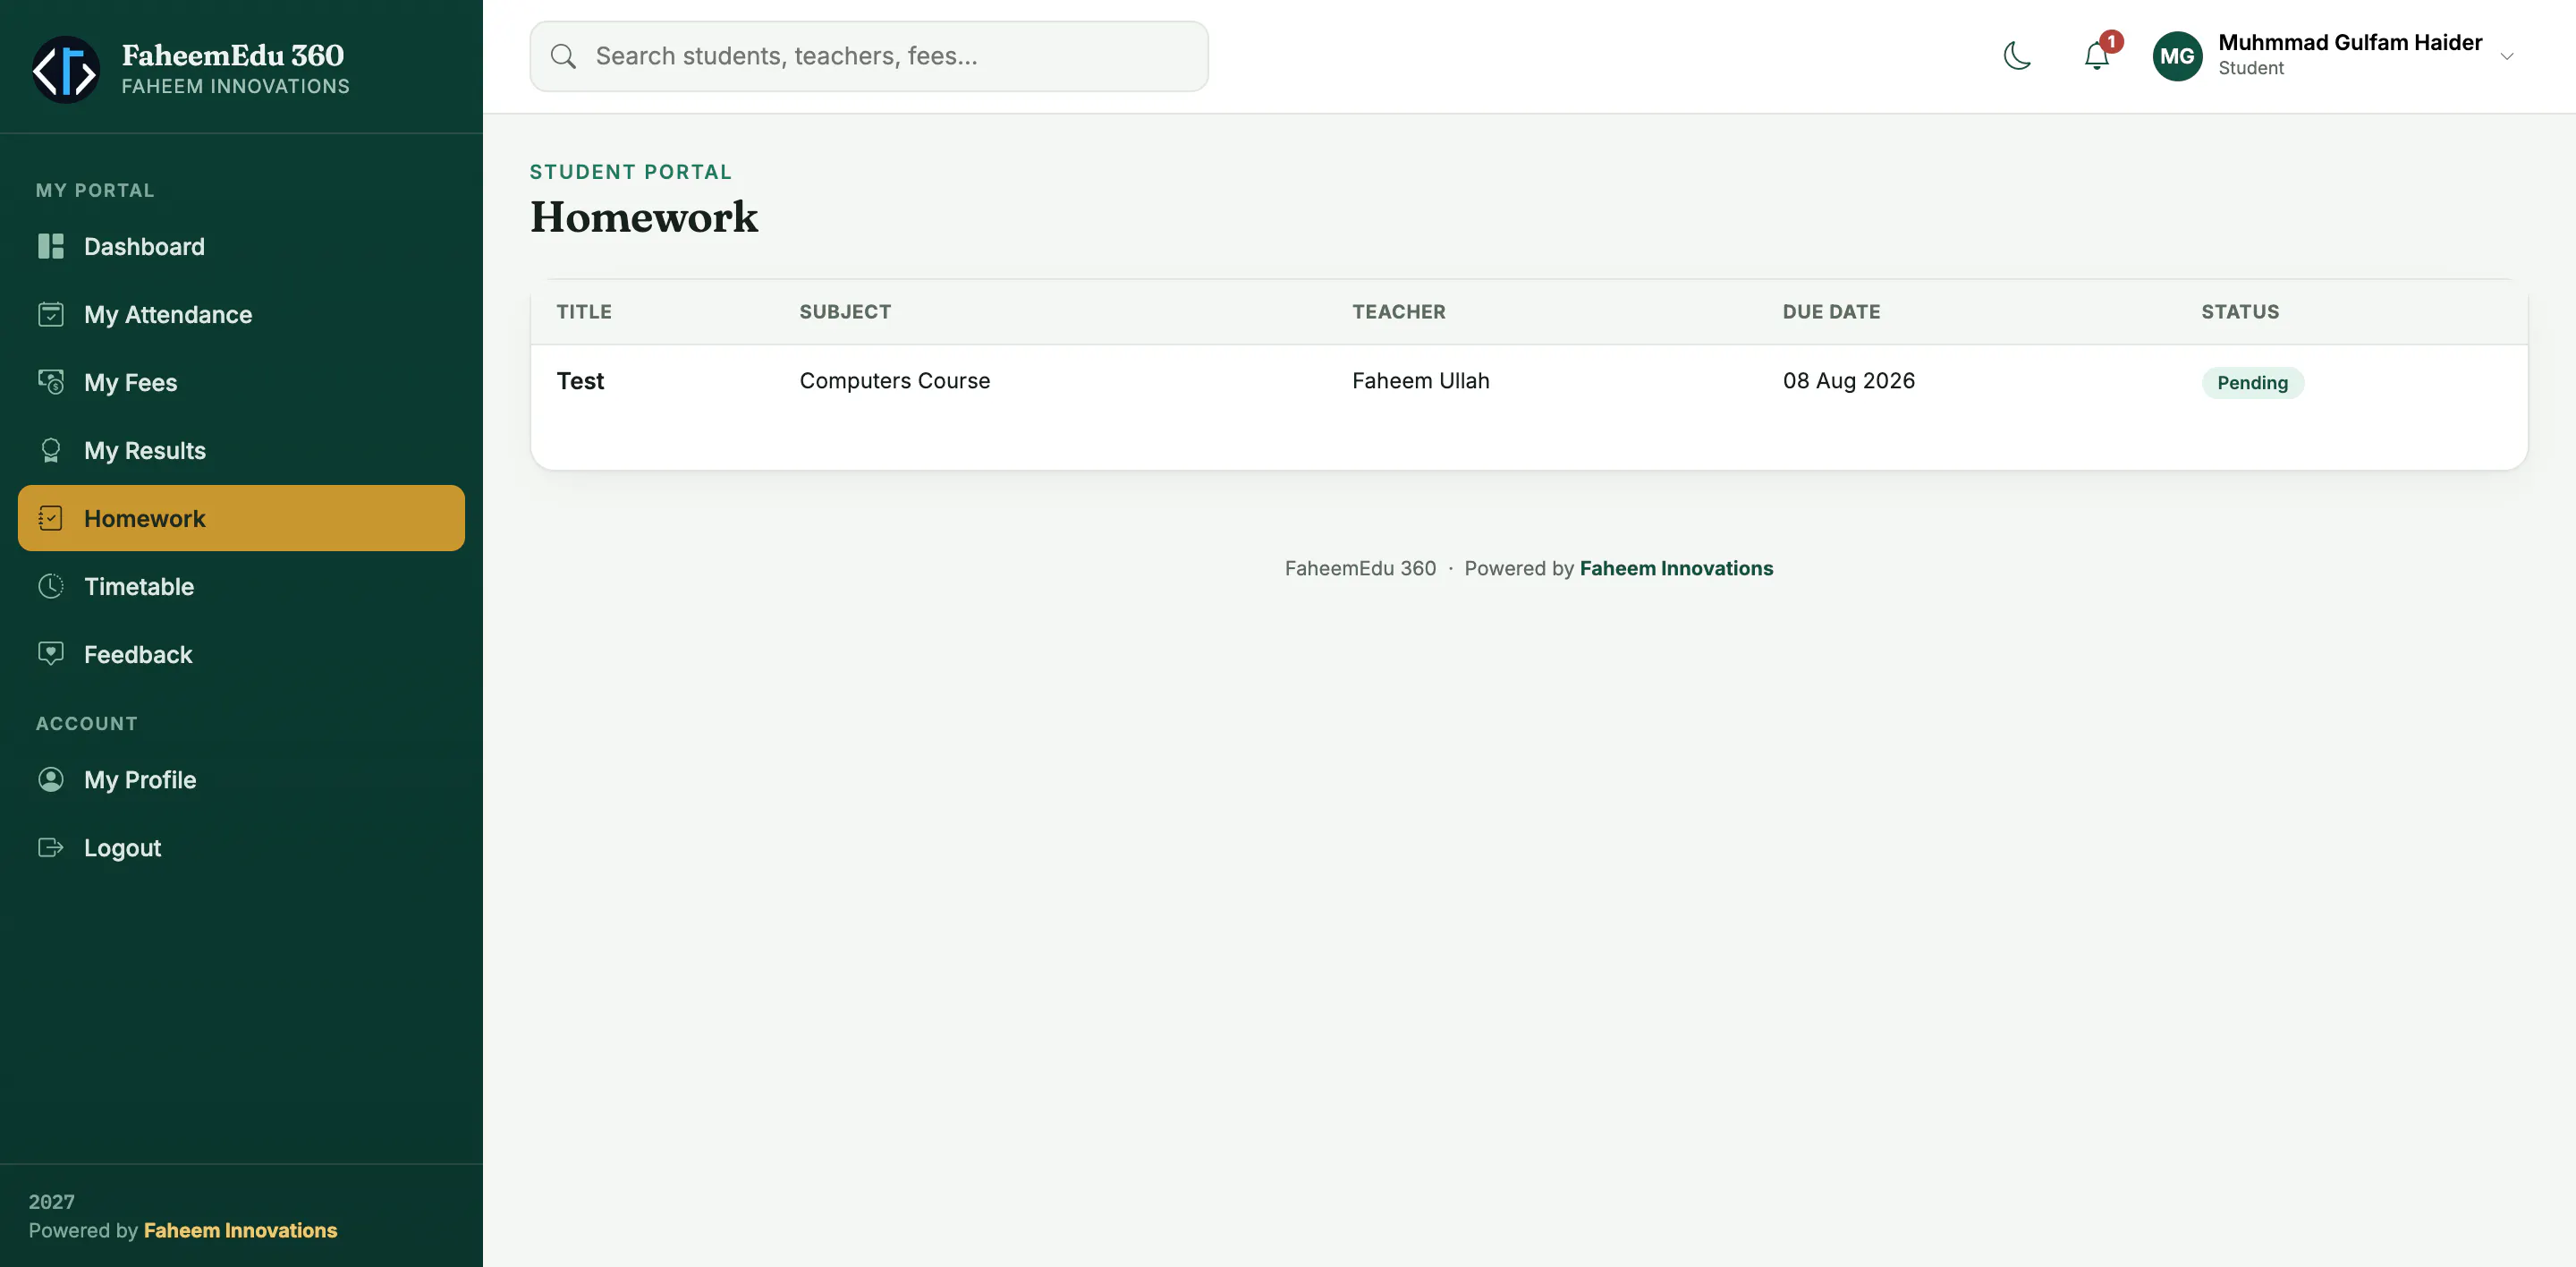The width and height of the screenshot is (2576, 1267).
Task: Click the My Results award icon
Action: pos(51,450)
